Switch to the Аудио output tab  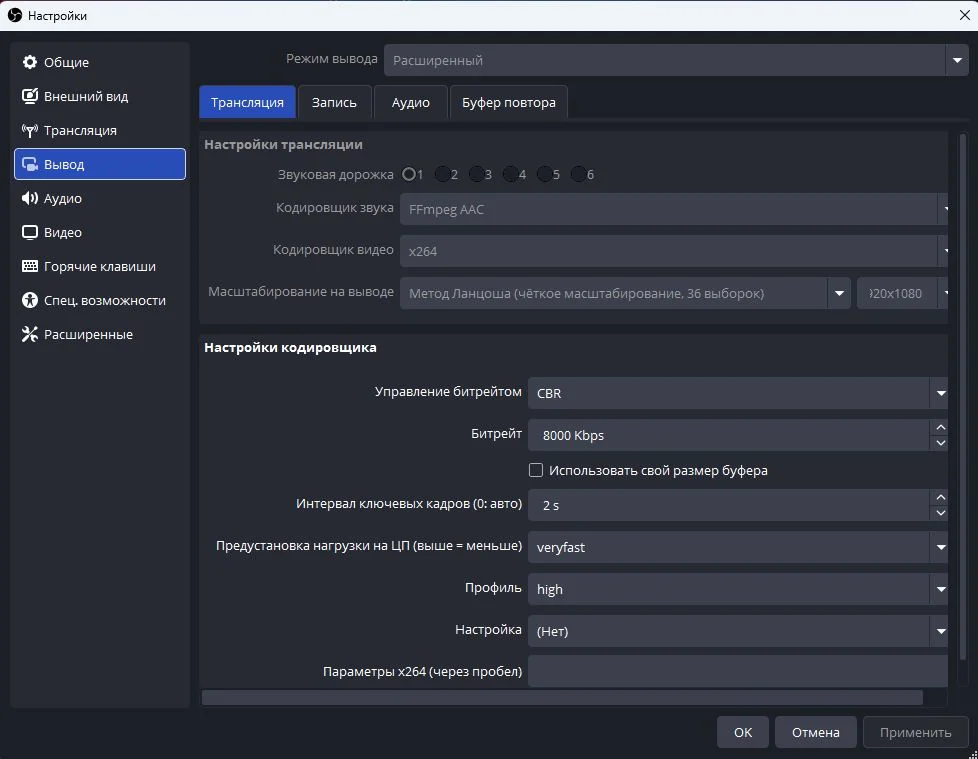coord(410,102)
